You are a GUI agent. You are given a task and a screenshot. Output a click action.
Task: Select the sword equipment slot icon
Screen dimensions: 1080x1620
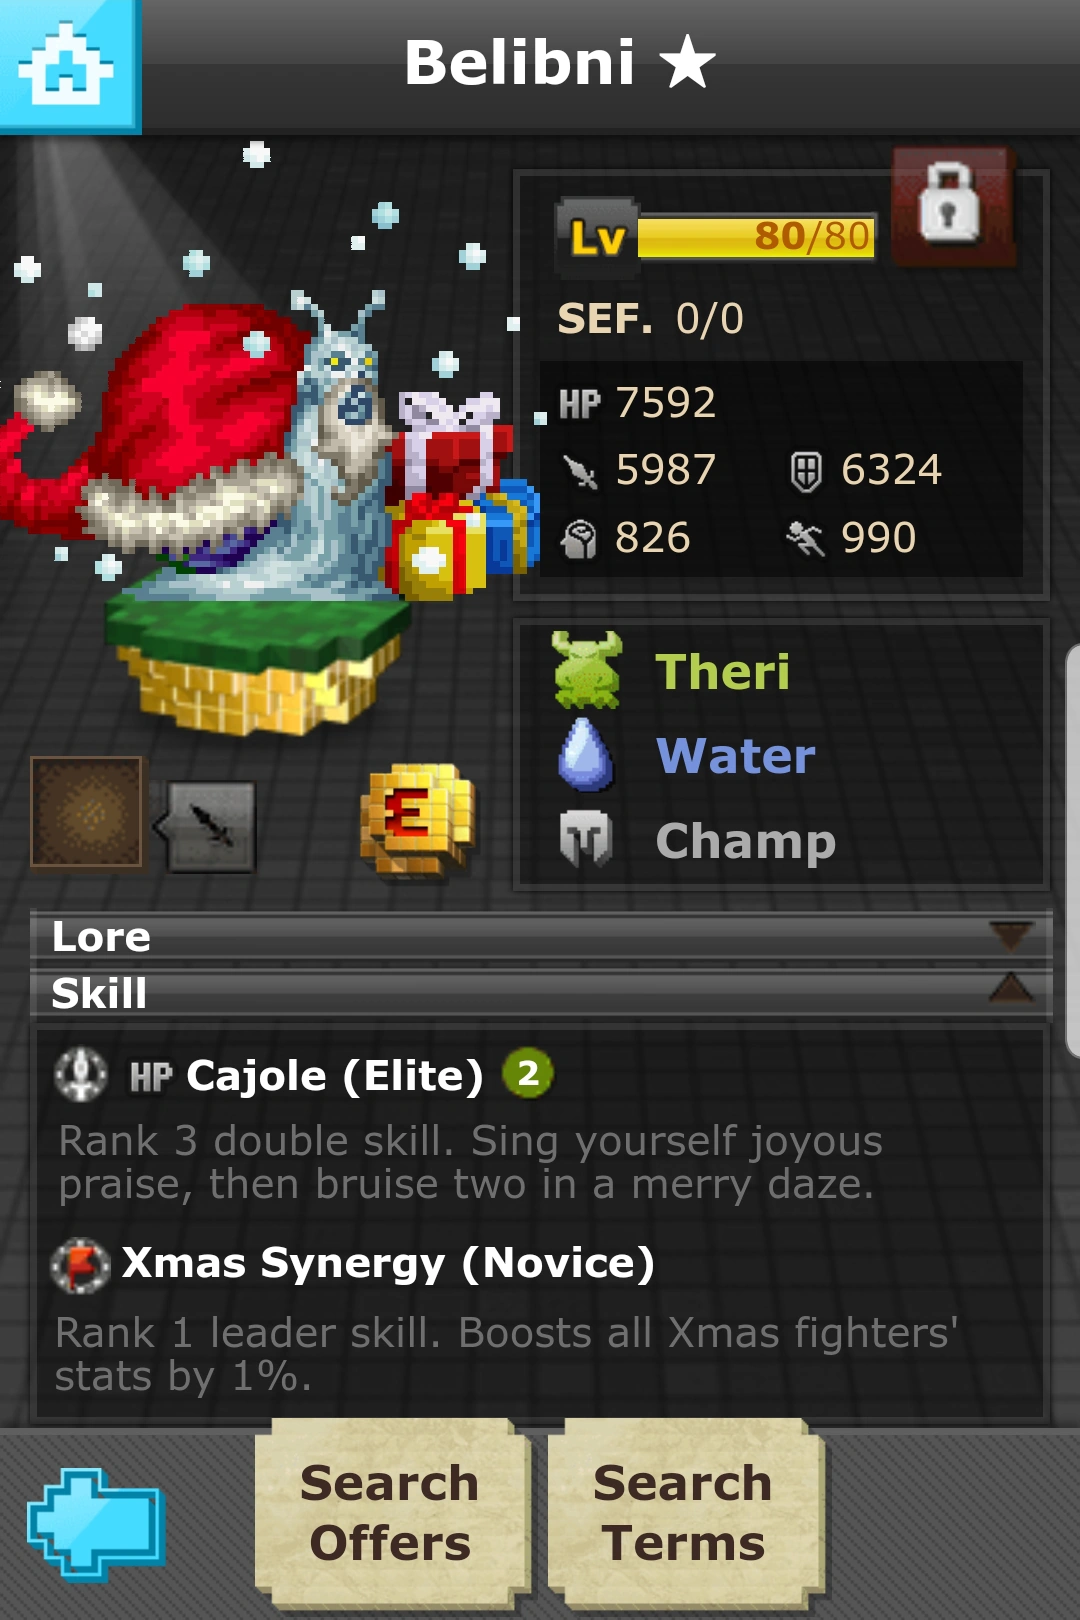coord(206,827)
